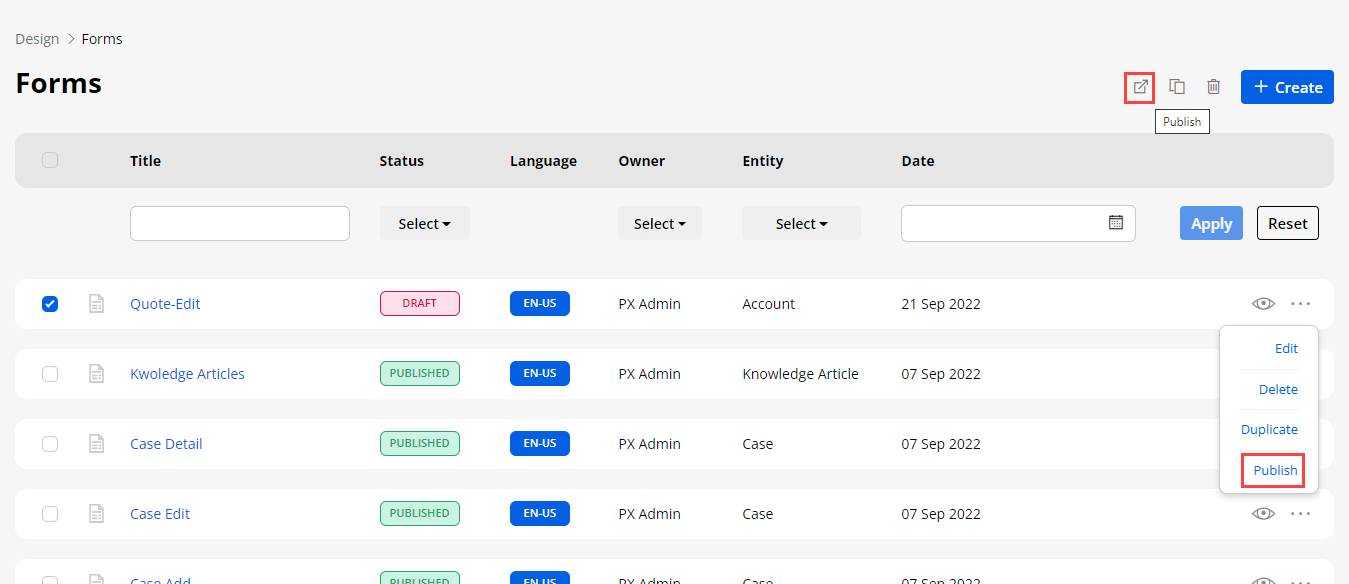Image resolution: width=1349 pixels, height=584 pixels.
Task: Click the Publish icon in the top toolbar
Action: coord(1140,87)
